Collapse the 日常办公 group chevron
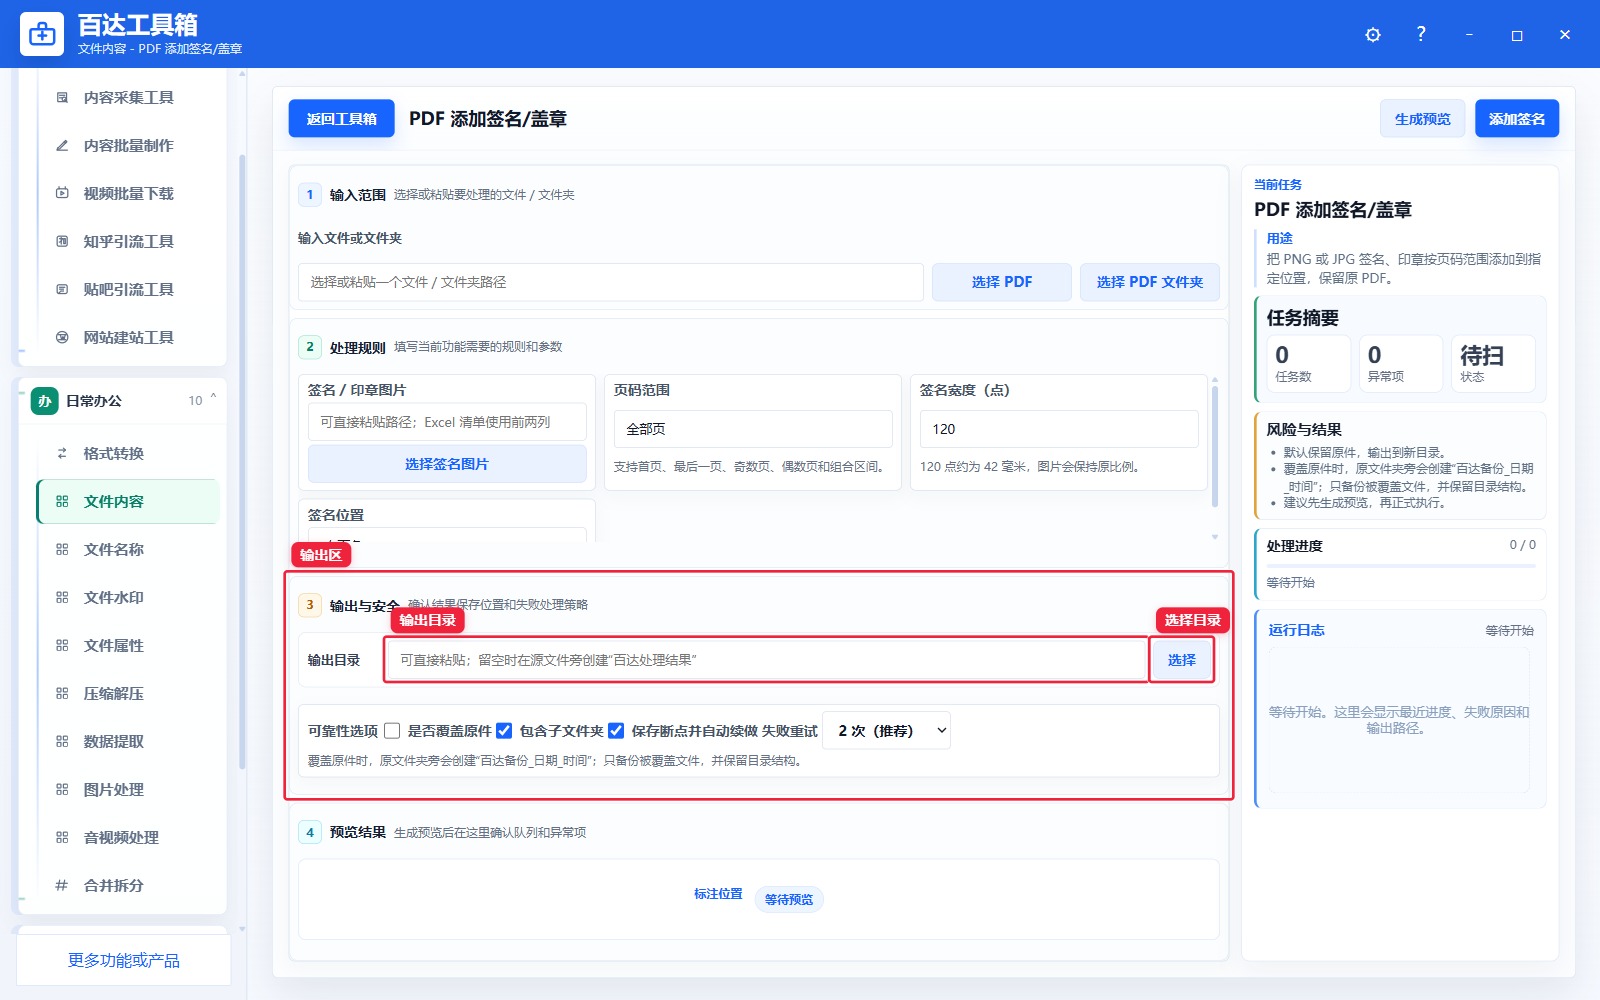Image resolution: width=1600 pixels, height=1000 pixels. click(x=213, y=399)
